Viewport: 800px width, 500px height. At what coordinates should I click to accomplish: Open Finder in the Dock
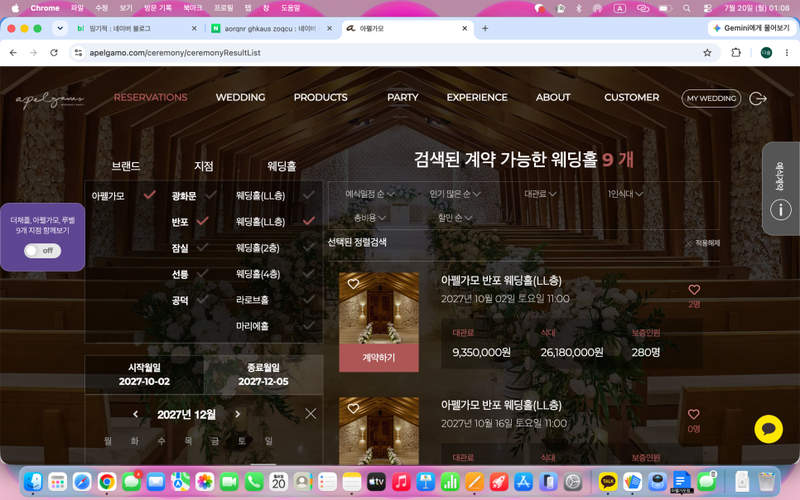33,481
